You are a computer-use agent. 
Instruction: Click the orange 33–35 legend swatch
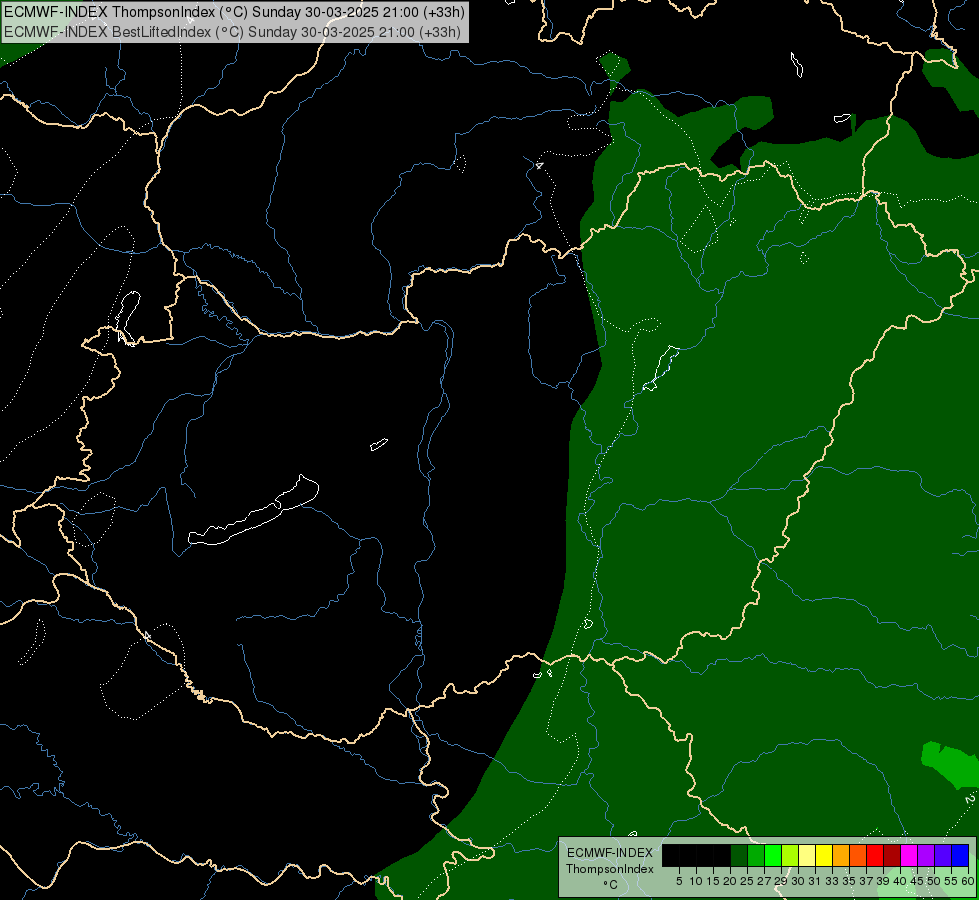841,855
